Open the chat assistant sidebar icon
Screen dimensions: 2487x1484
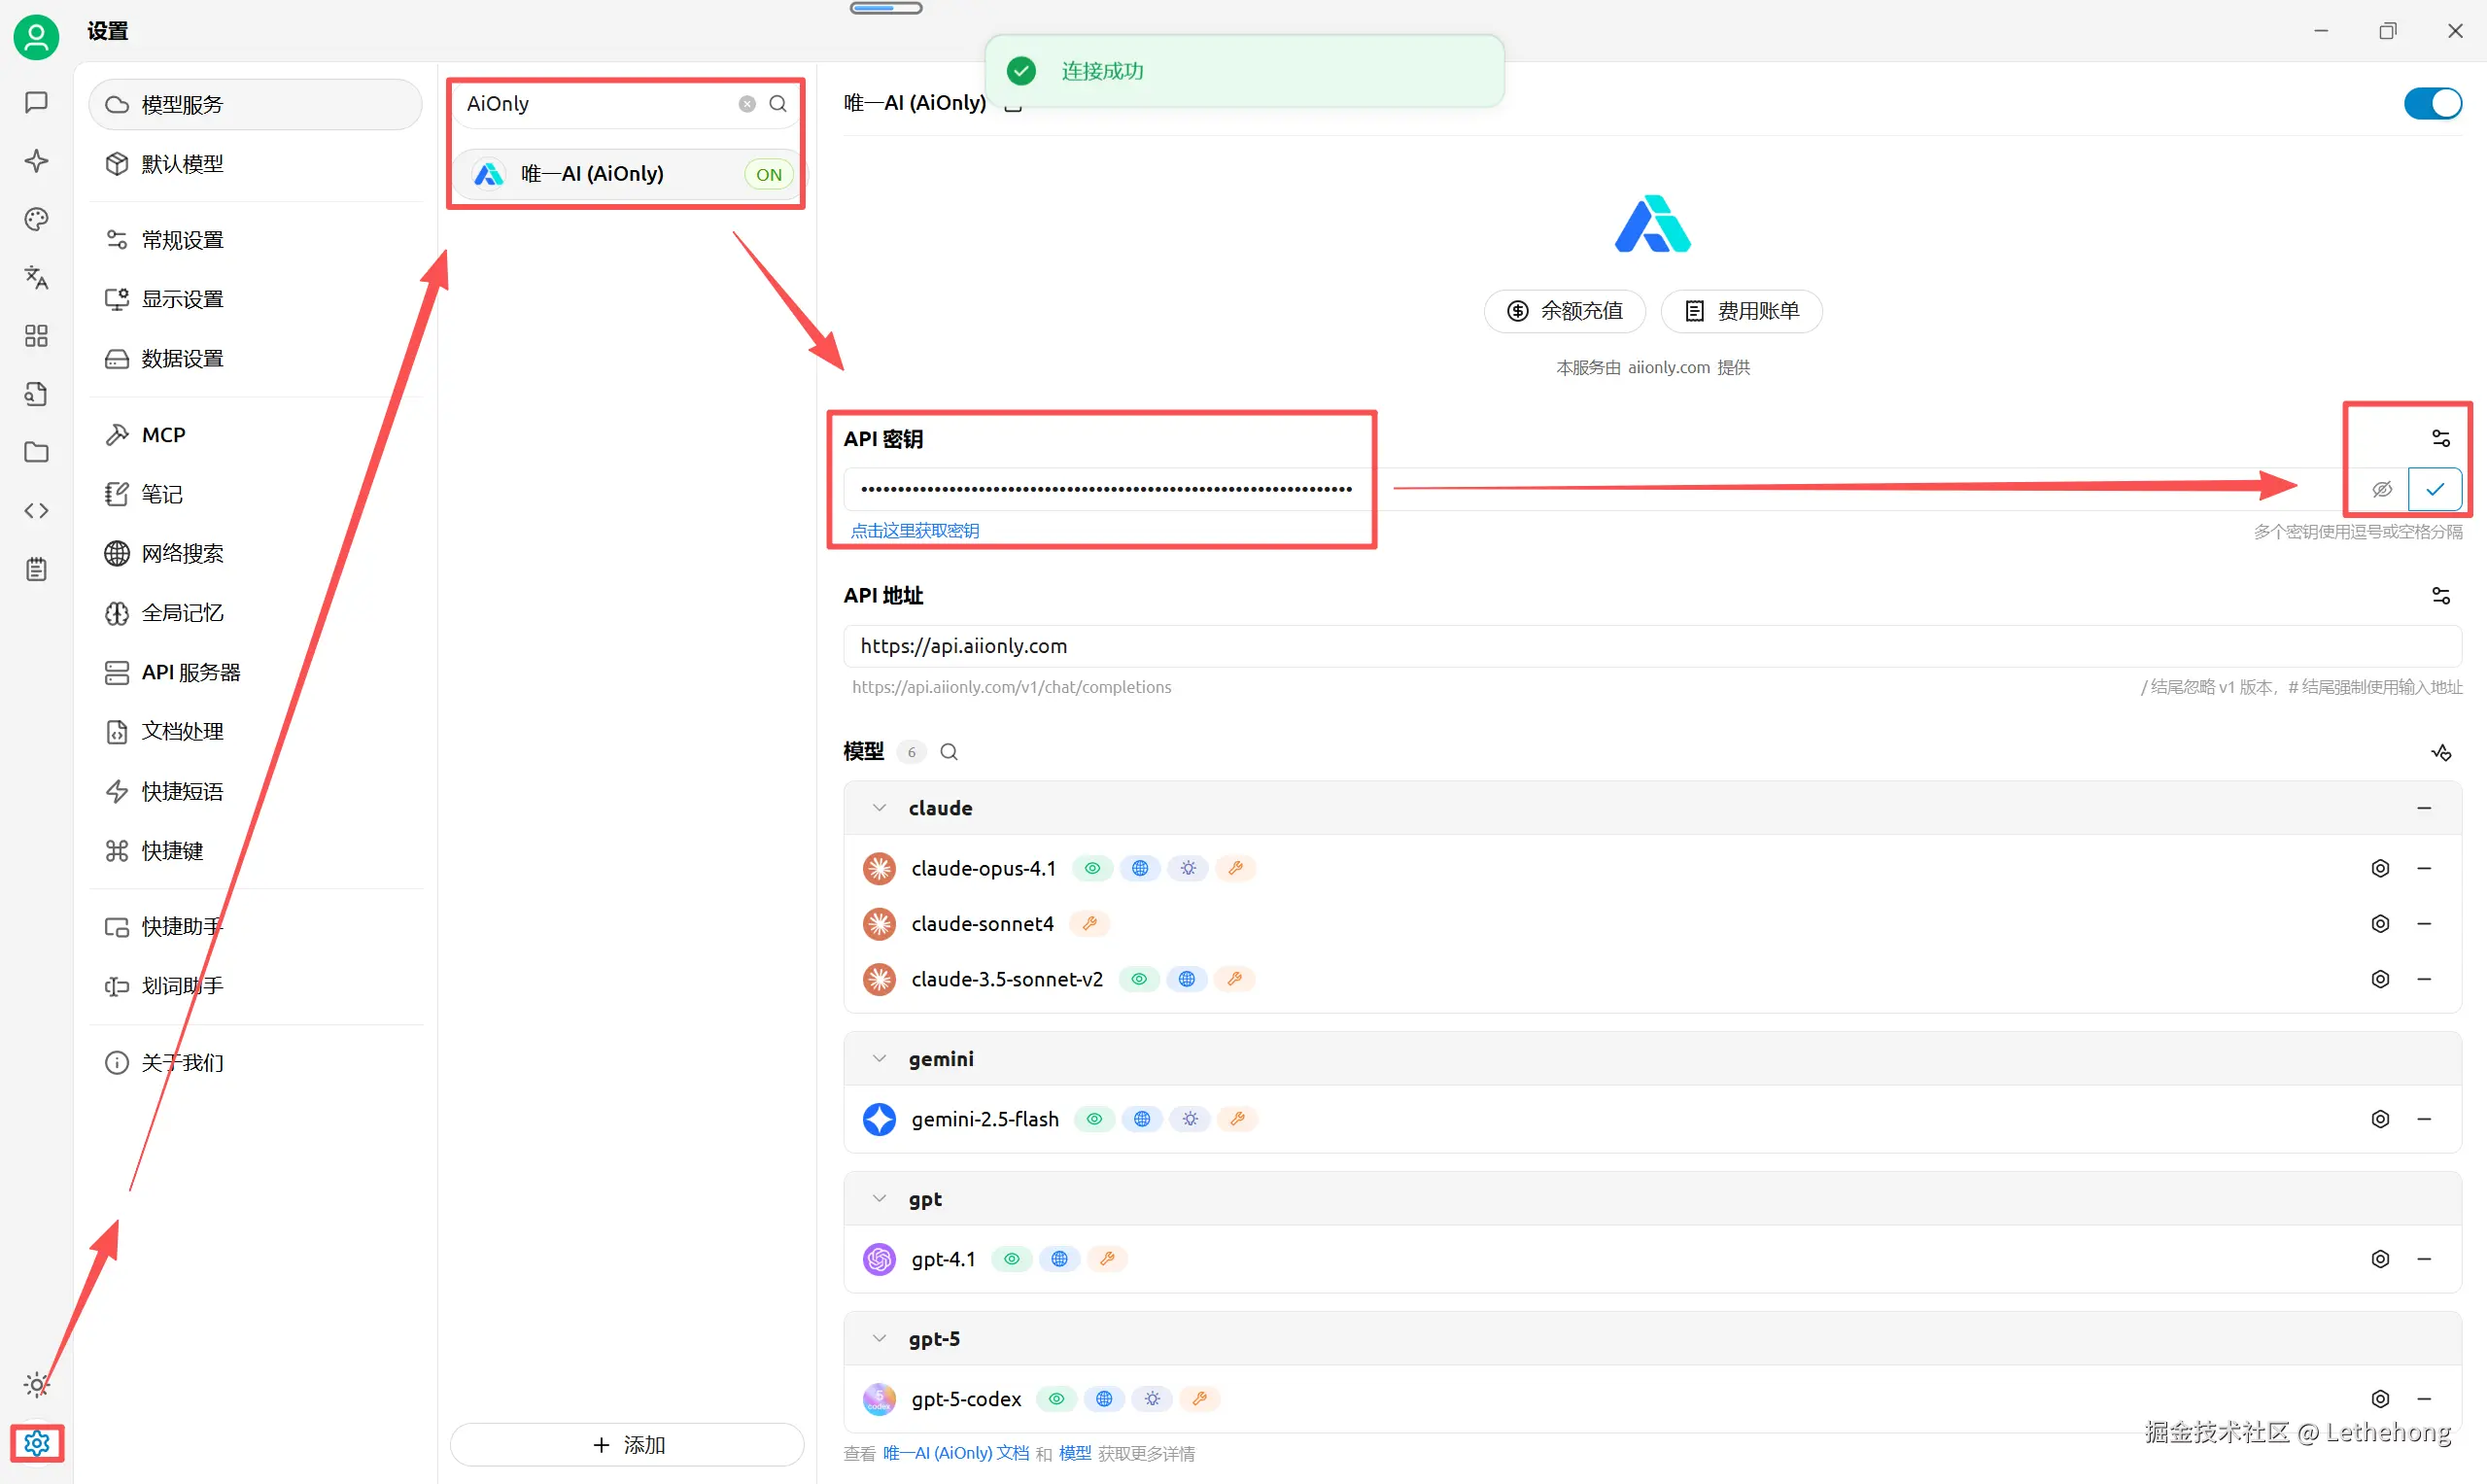point(36,103)
